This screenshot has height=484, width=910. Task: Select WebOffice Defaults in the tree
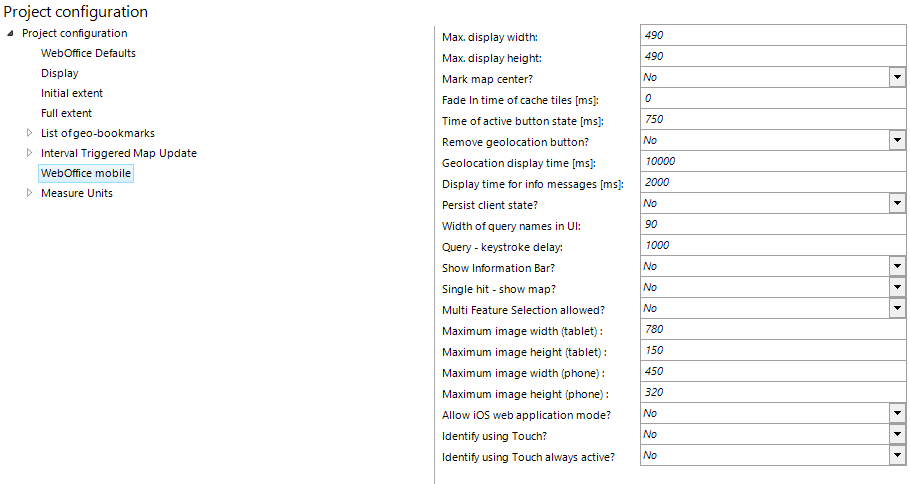pos(88,53)
